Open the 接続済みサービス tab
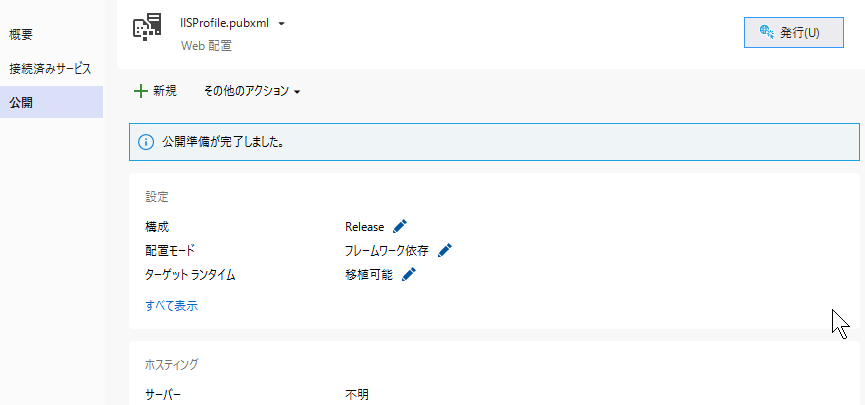Image resolution: width=865 pixels, height=405 pixels. [x=50, y=69]
